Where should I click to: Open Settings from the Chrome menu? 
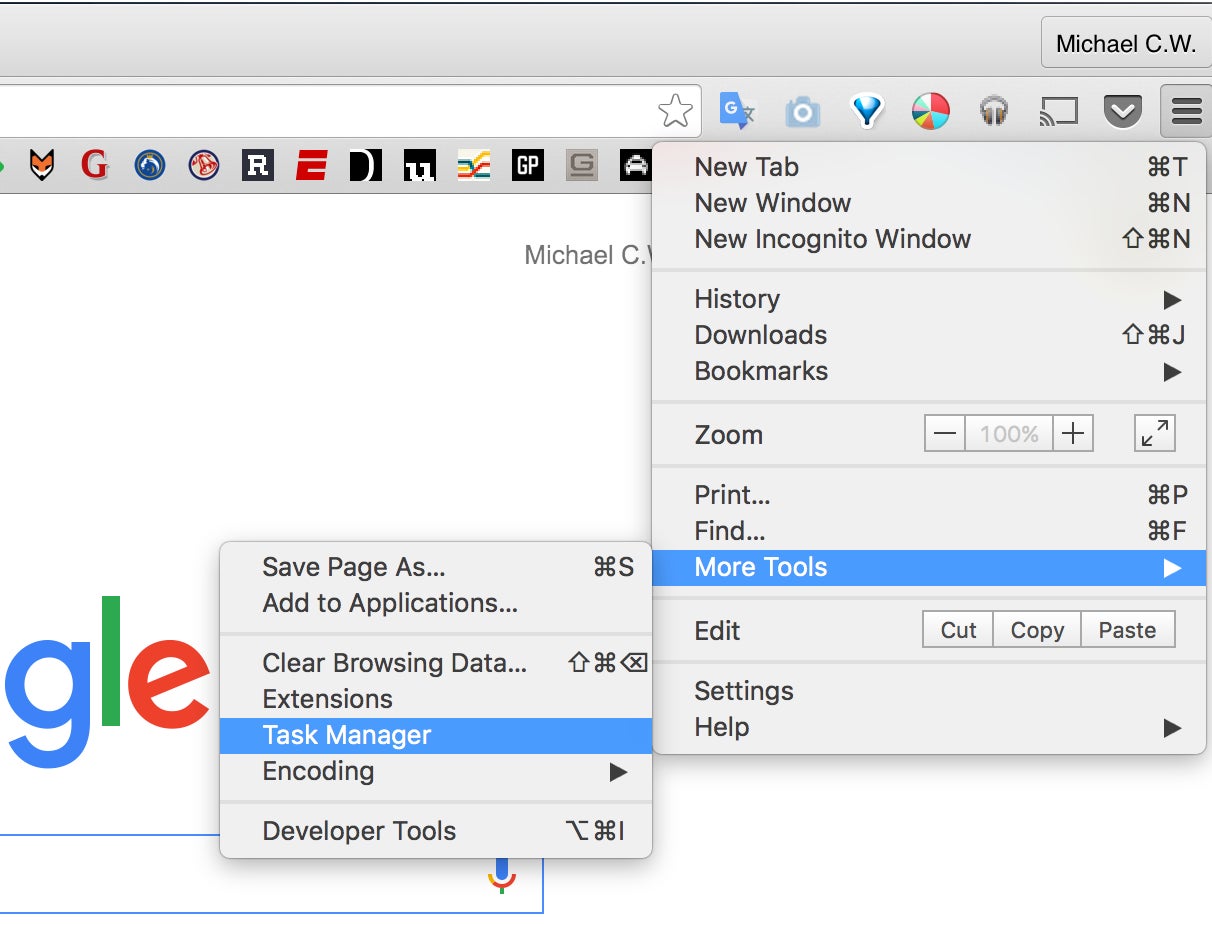tap(929, 691)
